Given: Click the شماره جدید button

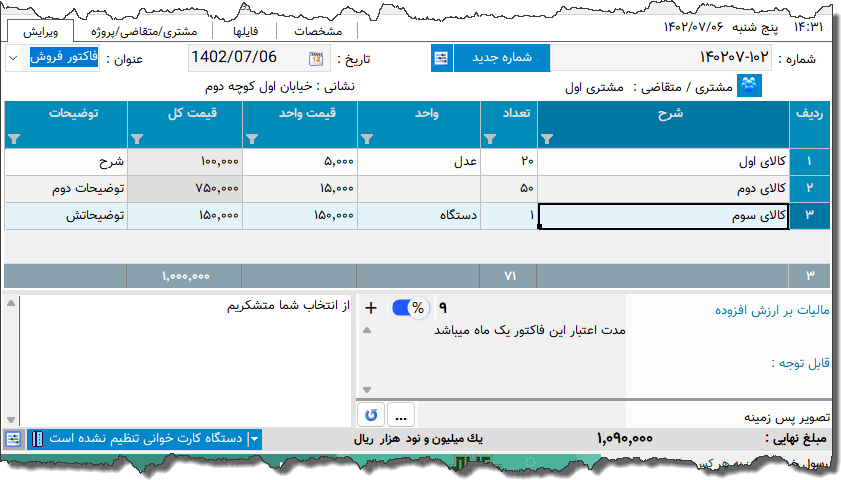Looking at the screenshot, I should pyautogui.click(x=501, y=58).
